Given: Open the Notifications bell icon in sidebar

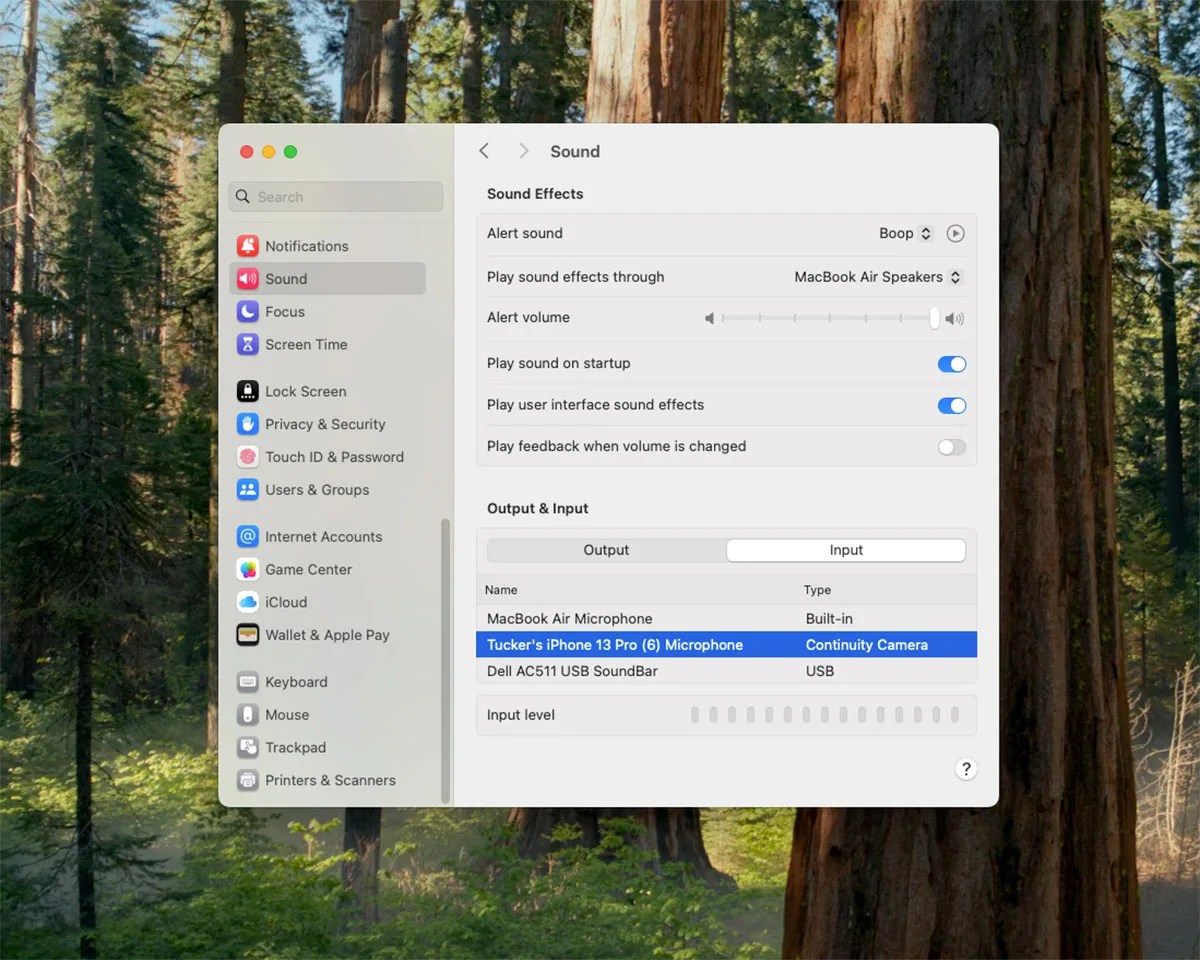Looking at the screenshot, I should [x=247, y=246].
